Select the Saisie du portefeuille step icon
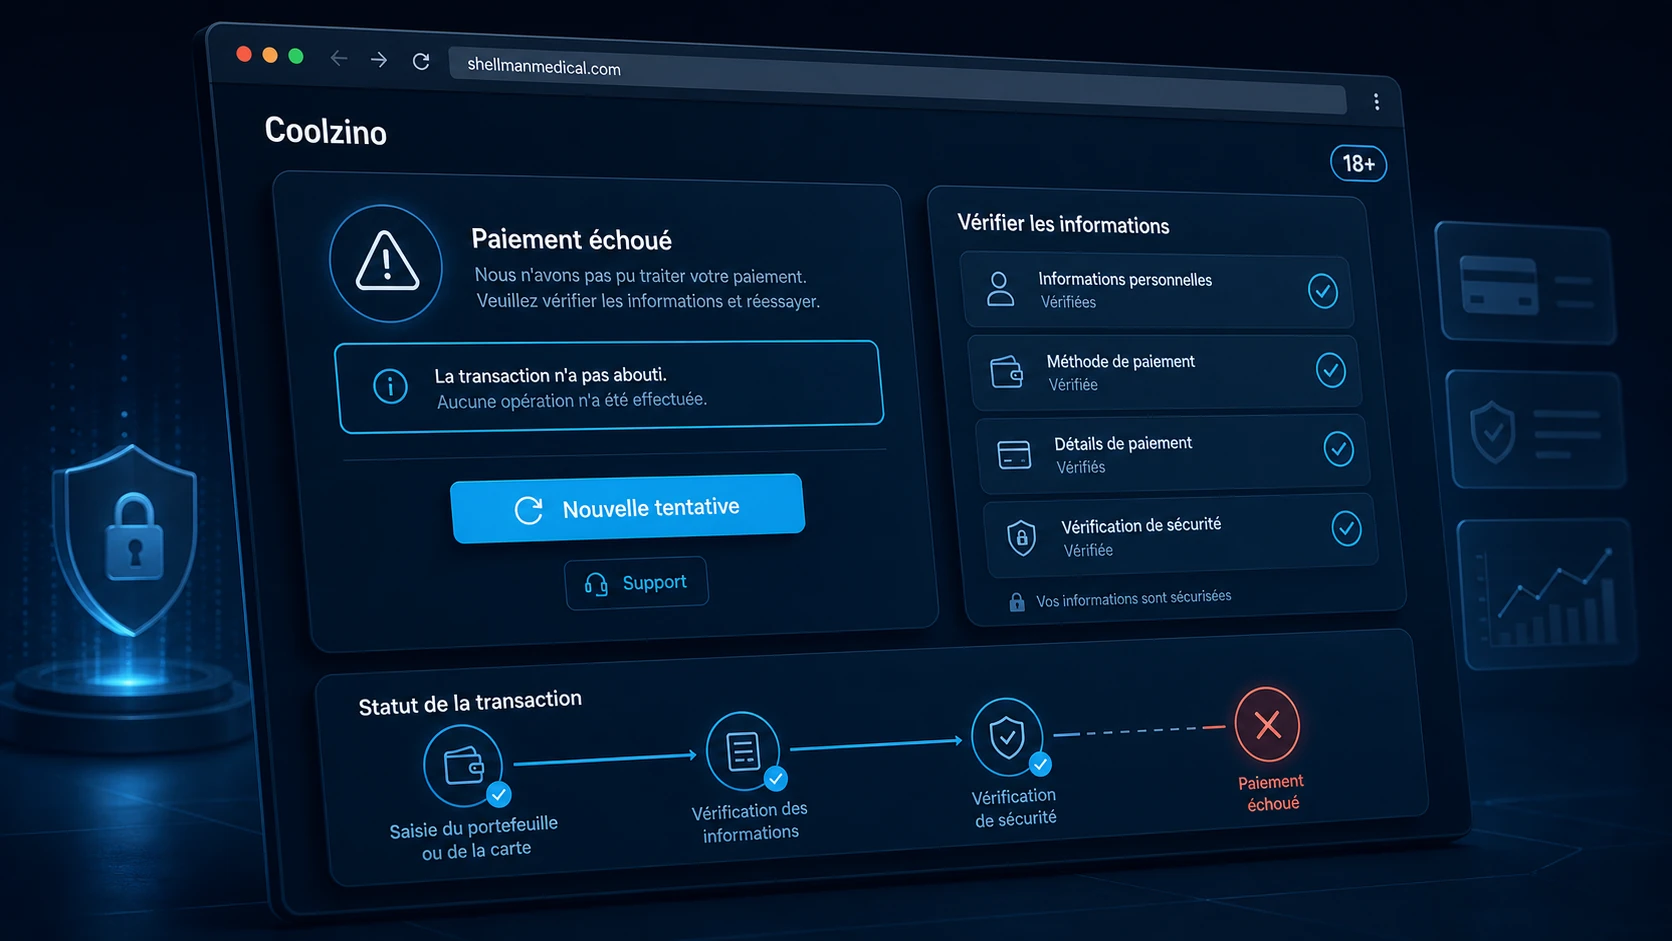 [464, 766]
